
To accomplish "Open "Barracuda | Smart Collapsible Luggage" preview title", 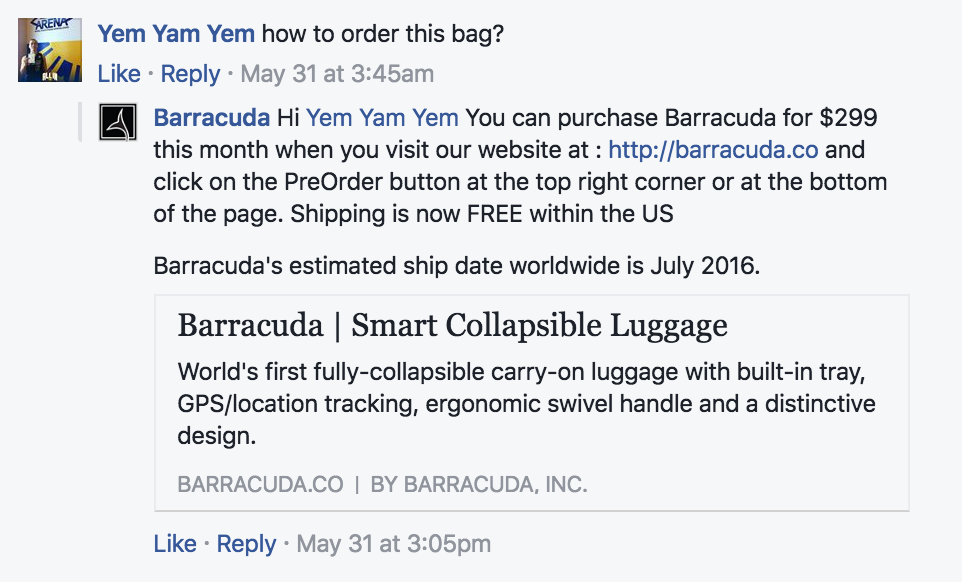I will tap(452, 325).
